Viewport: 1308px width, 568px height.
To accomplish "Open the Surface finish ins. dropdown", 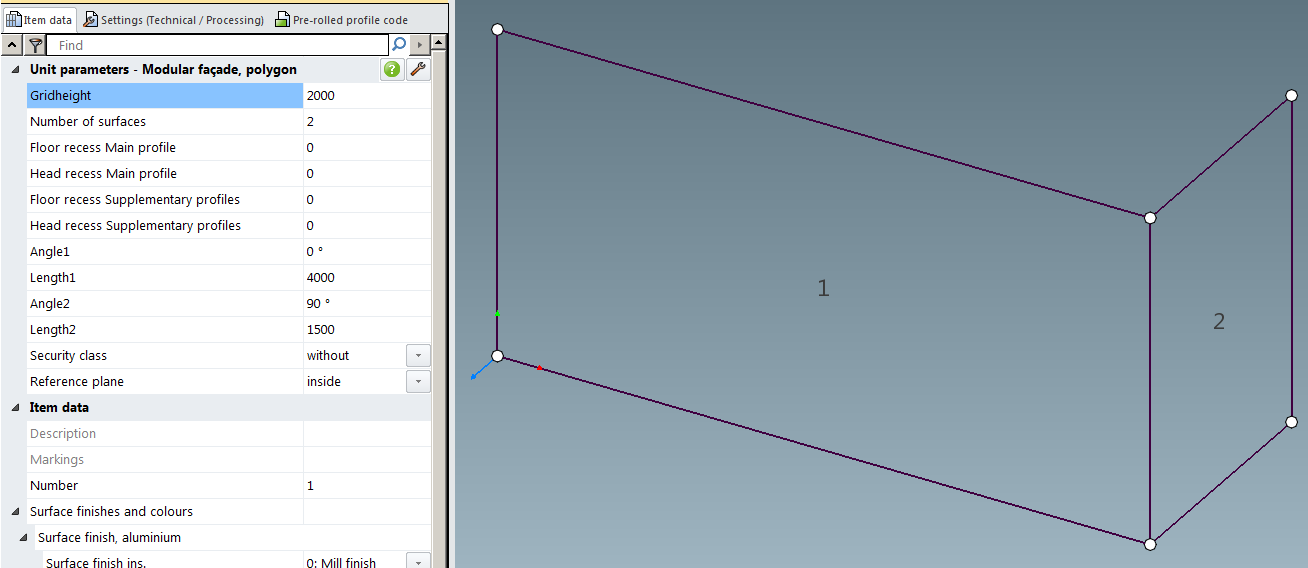I will (x=418, y=561).
